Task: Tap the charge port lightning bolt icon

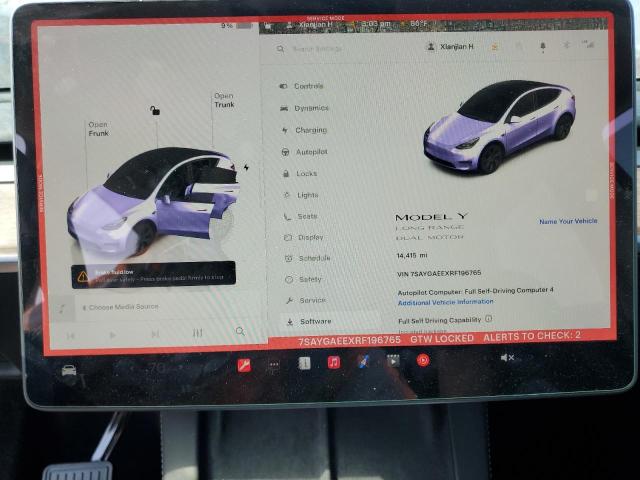Action: click(246, 167)
